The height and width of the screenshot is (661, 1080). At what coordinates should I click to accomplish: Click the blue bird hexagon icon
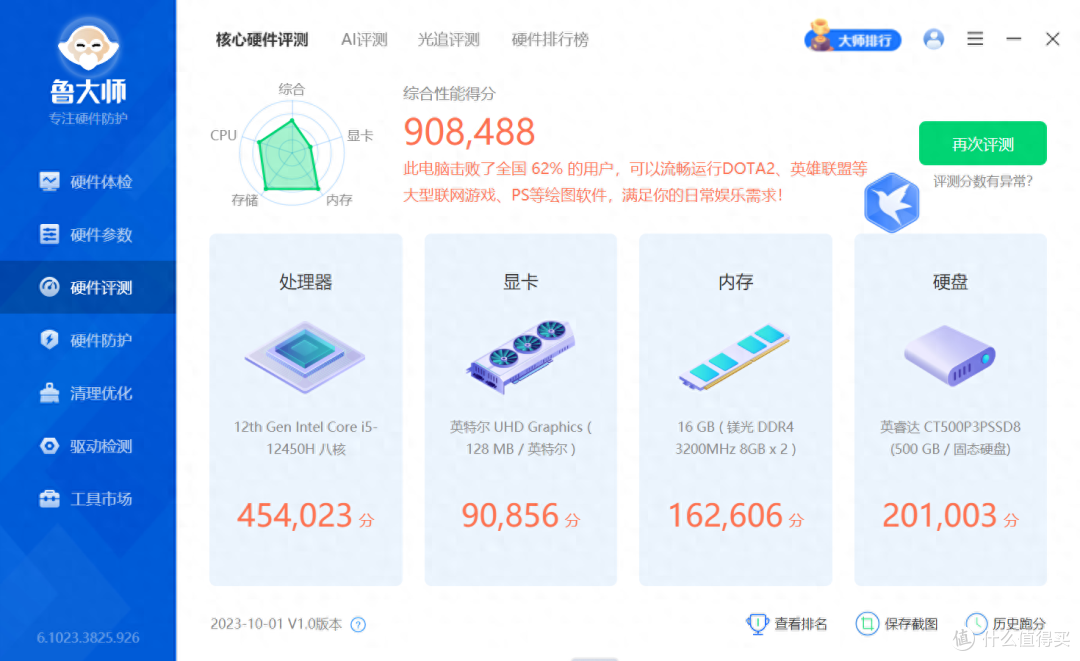coord(892,202)
